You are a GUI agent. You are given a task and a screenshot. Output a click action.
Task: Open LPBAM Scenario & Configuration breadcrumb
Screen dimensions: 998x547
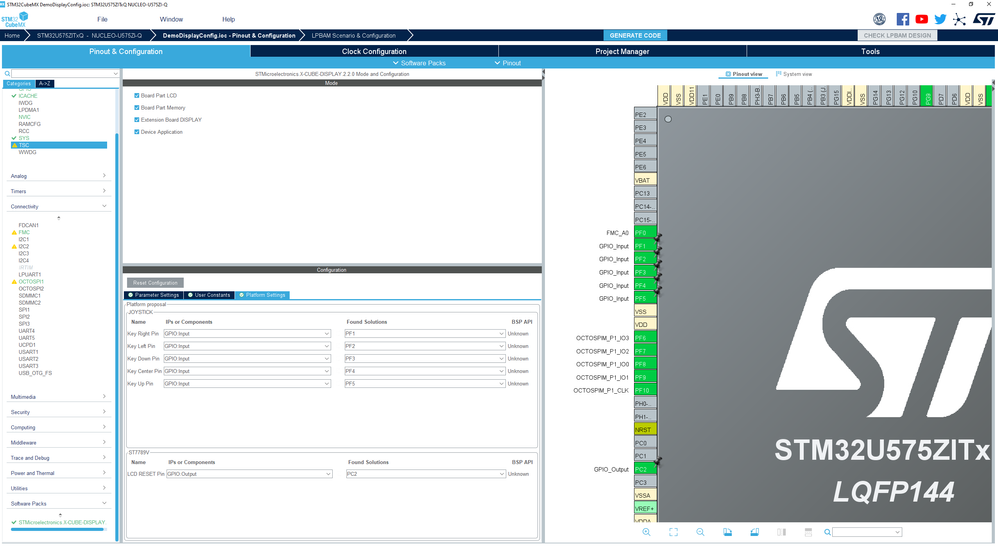(x=354, y=36)
